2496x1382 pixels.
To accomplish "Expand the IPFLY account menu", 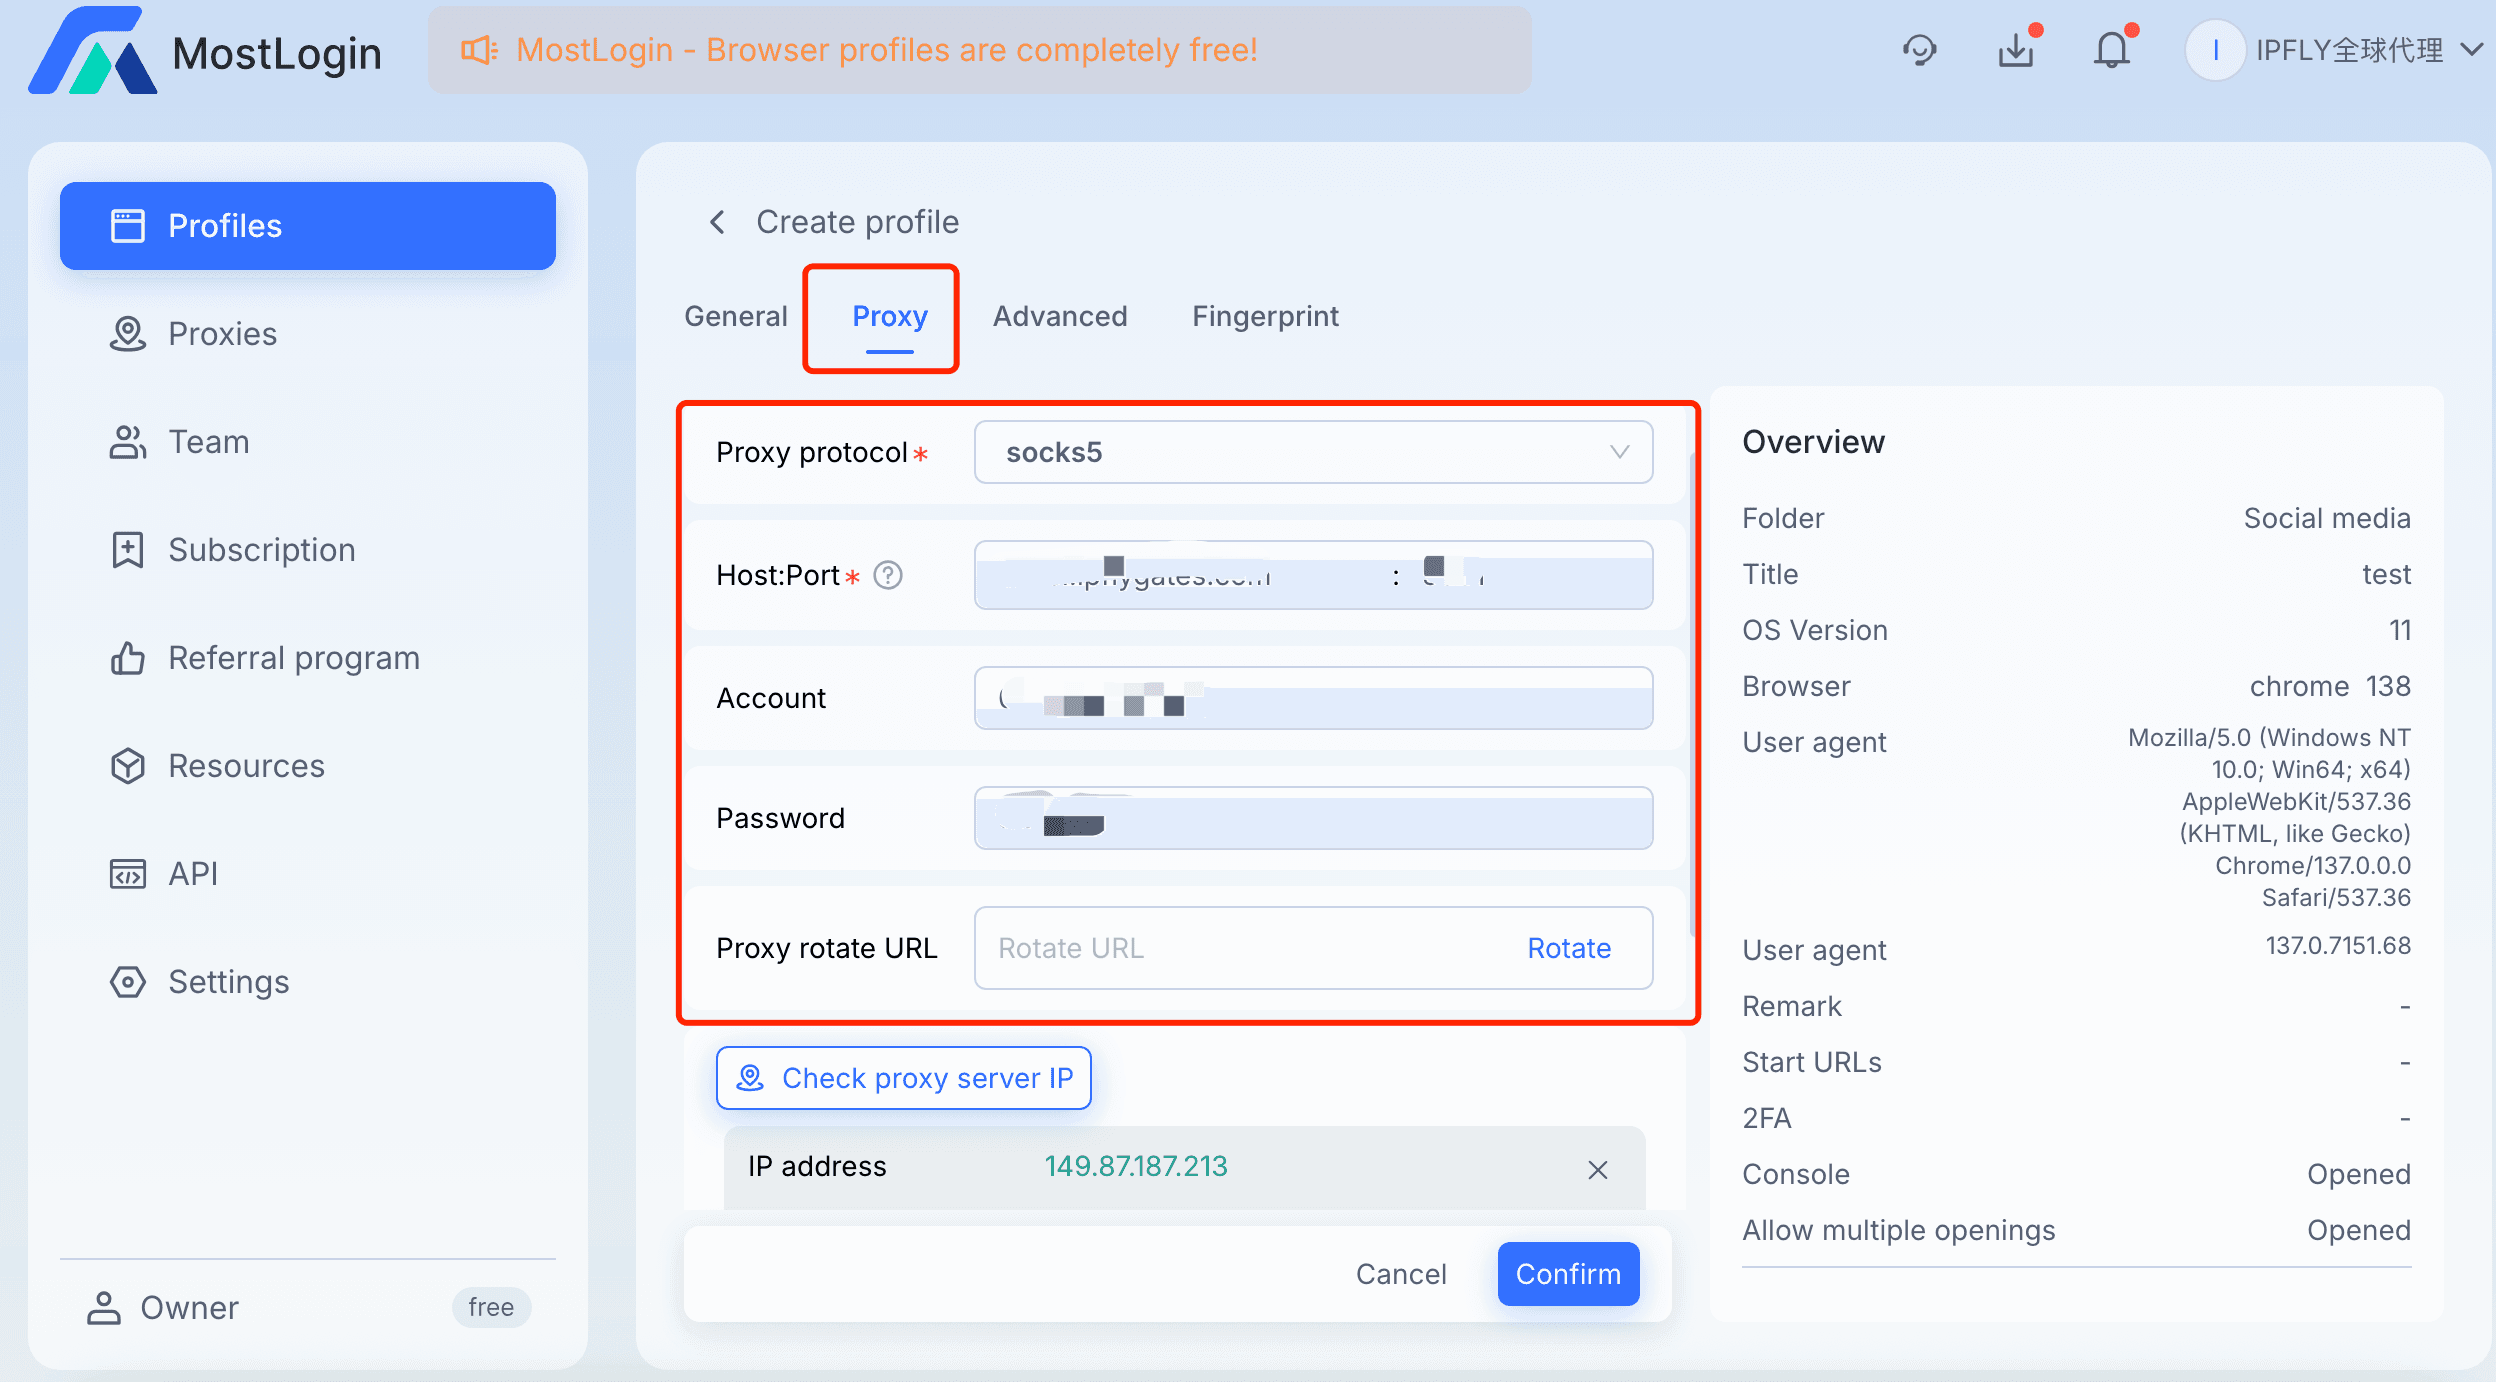I will (2472, 50).
